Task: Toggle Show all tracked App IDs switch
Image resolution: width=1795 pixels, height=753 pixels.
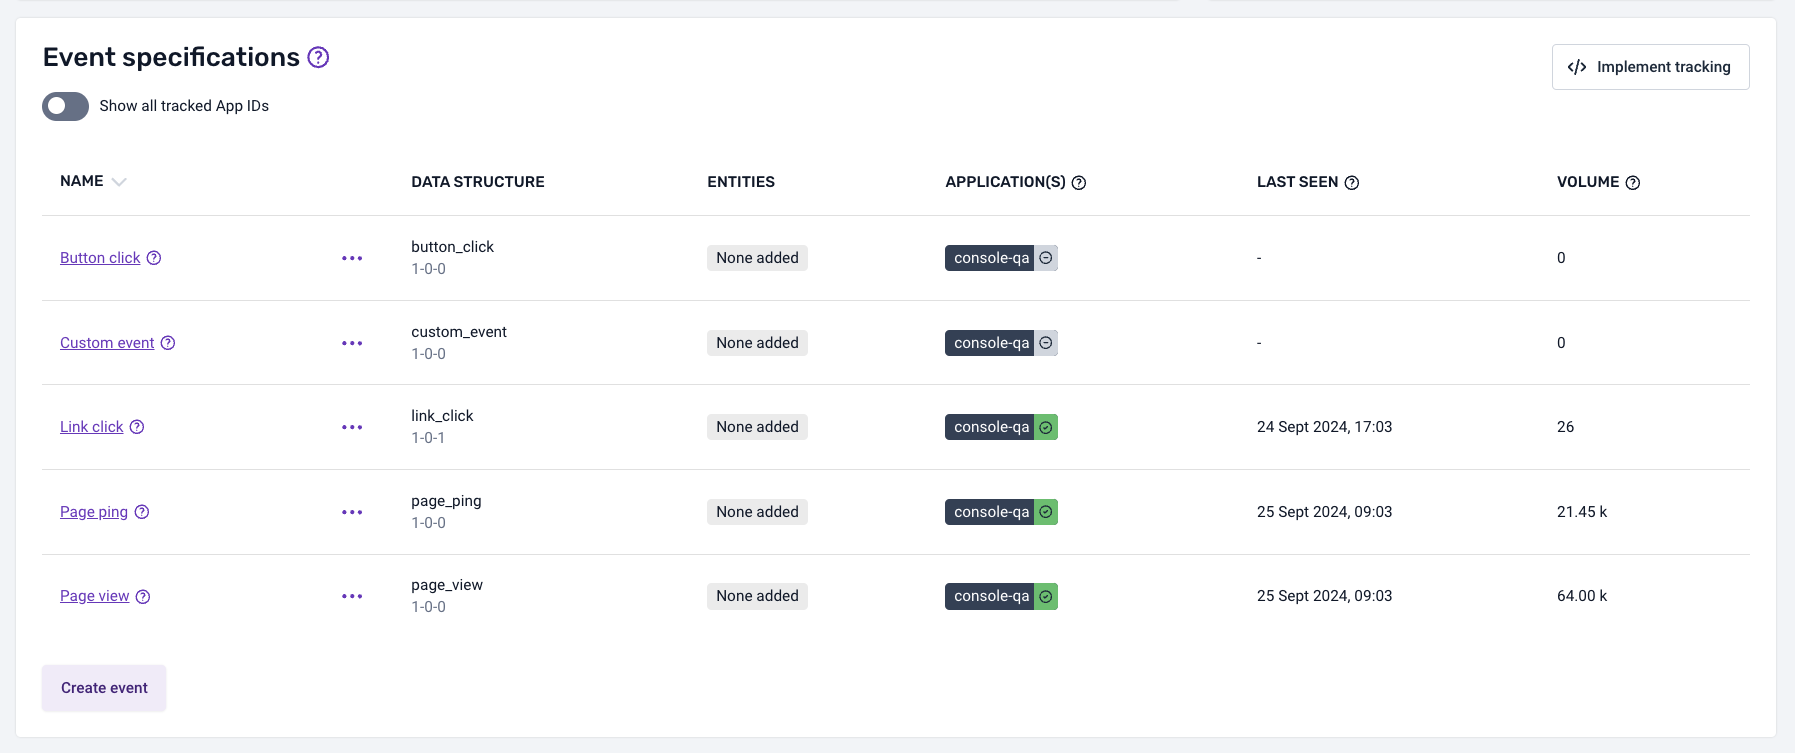Action: coord(65,106)
